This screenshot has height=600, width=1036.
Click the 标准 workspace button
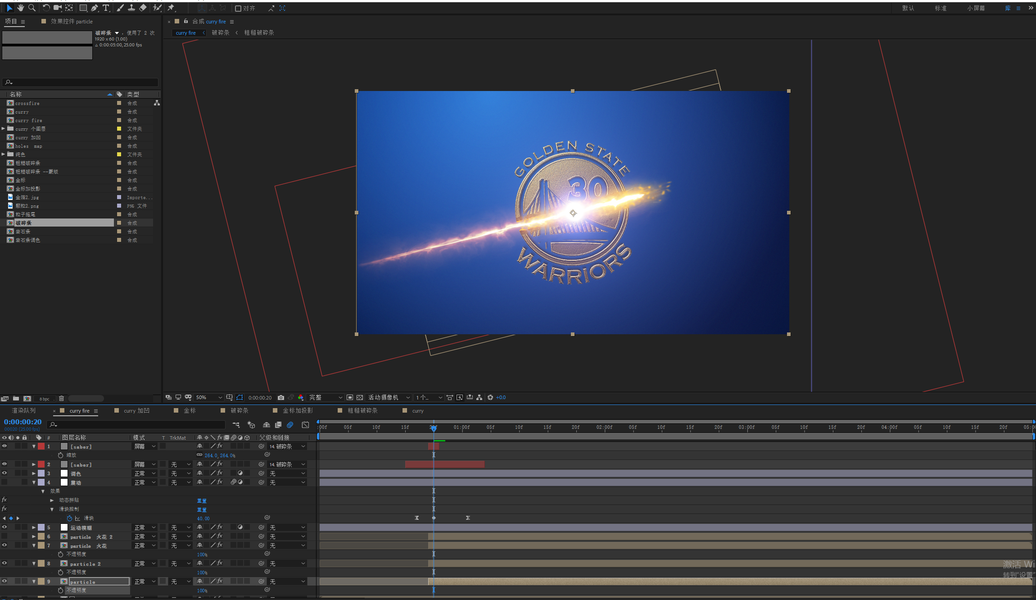(x=940, y=9)
